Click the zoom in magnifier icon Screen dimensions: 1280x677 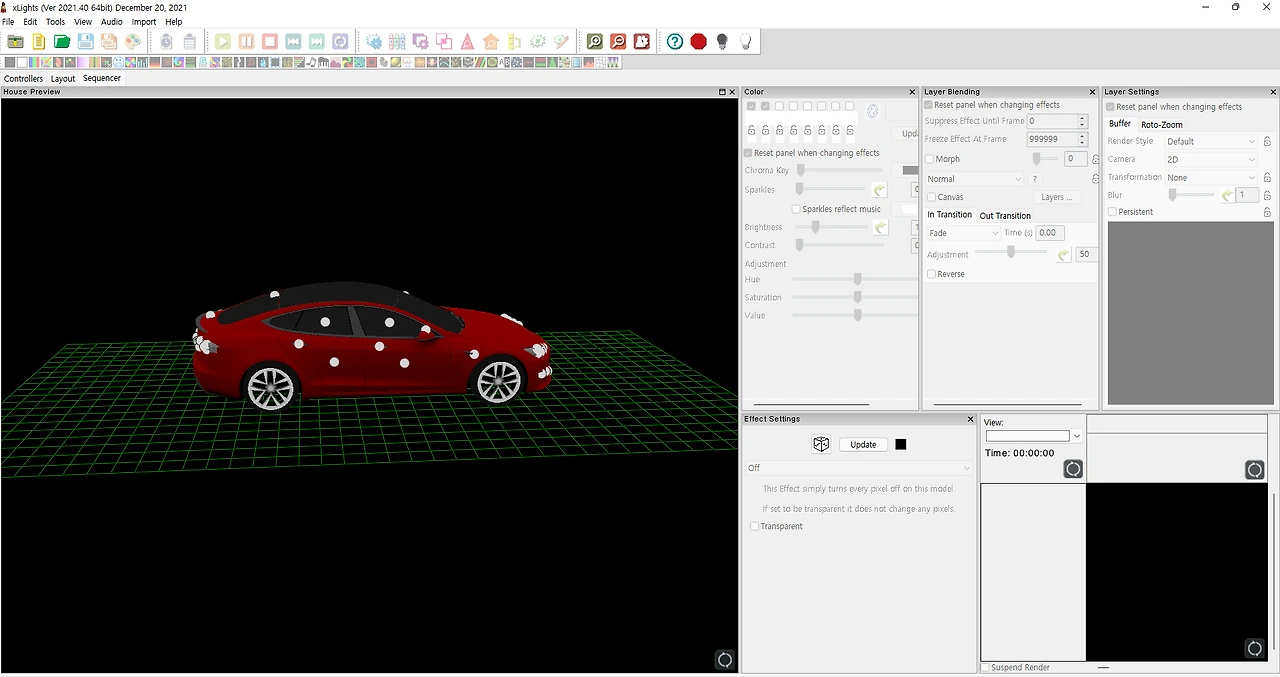click(x=595, y=41)
